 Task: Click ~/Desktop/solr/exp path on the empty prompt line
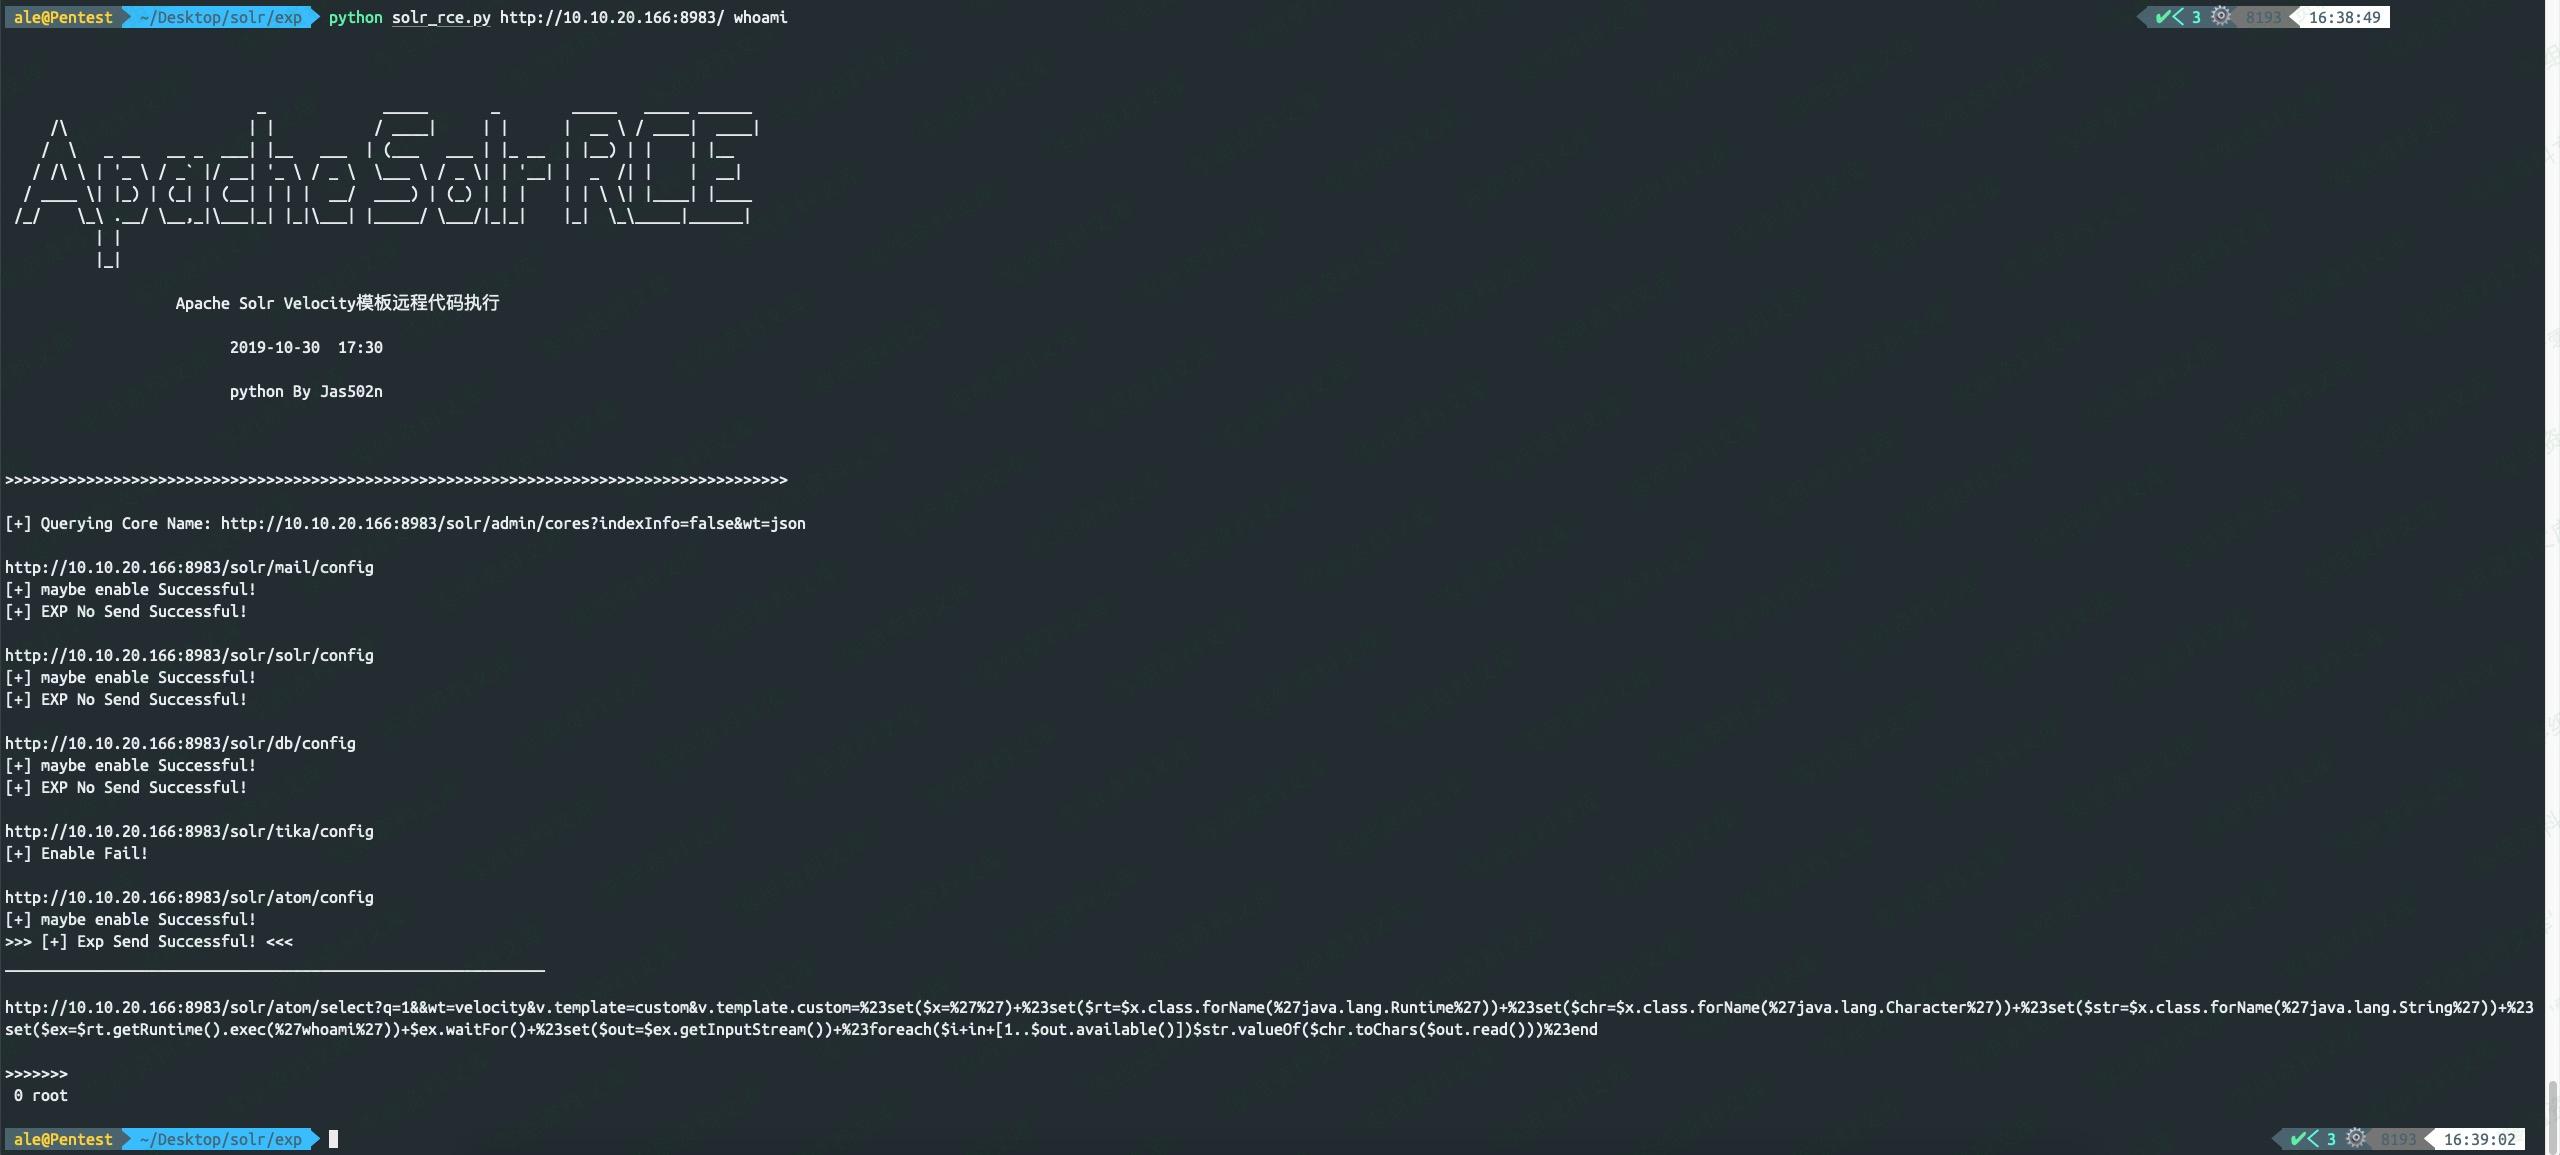coord(220,1139)
